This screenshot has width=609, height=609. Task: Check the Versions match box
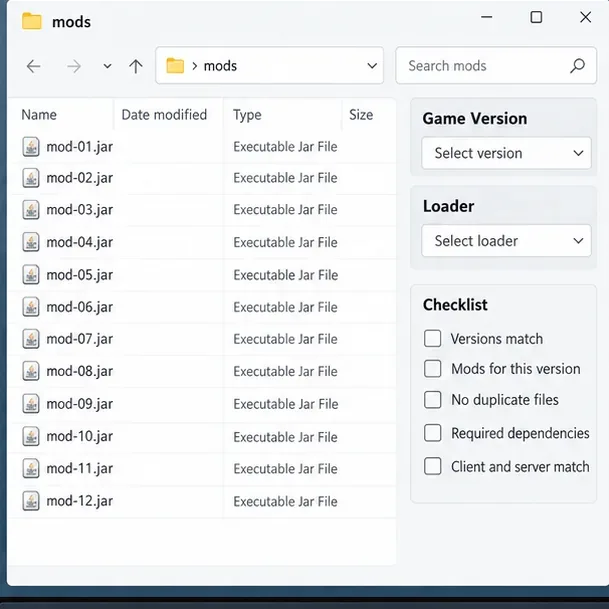click(x=432, y=338)
